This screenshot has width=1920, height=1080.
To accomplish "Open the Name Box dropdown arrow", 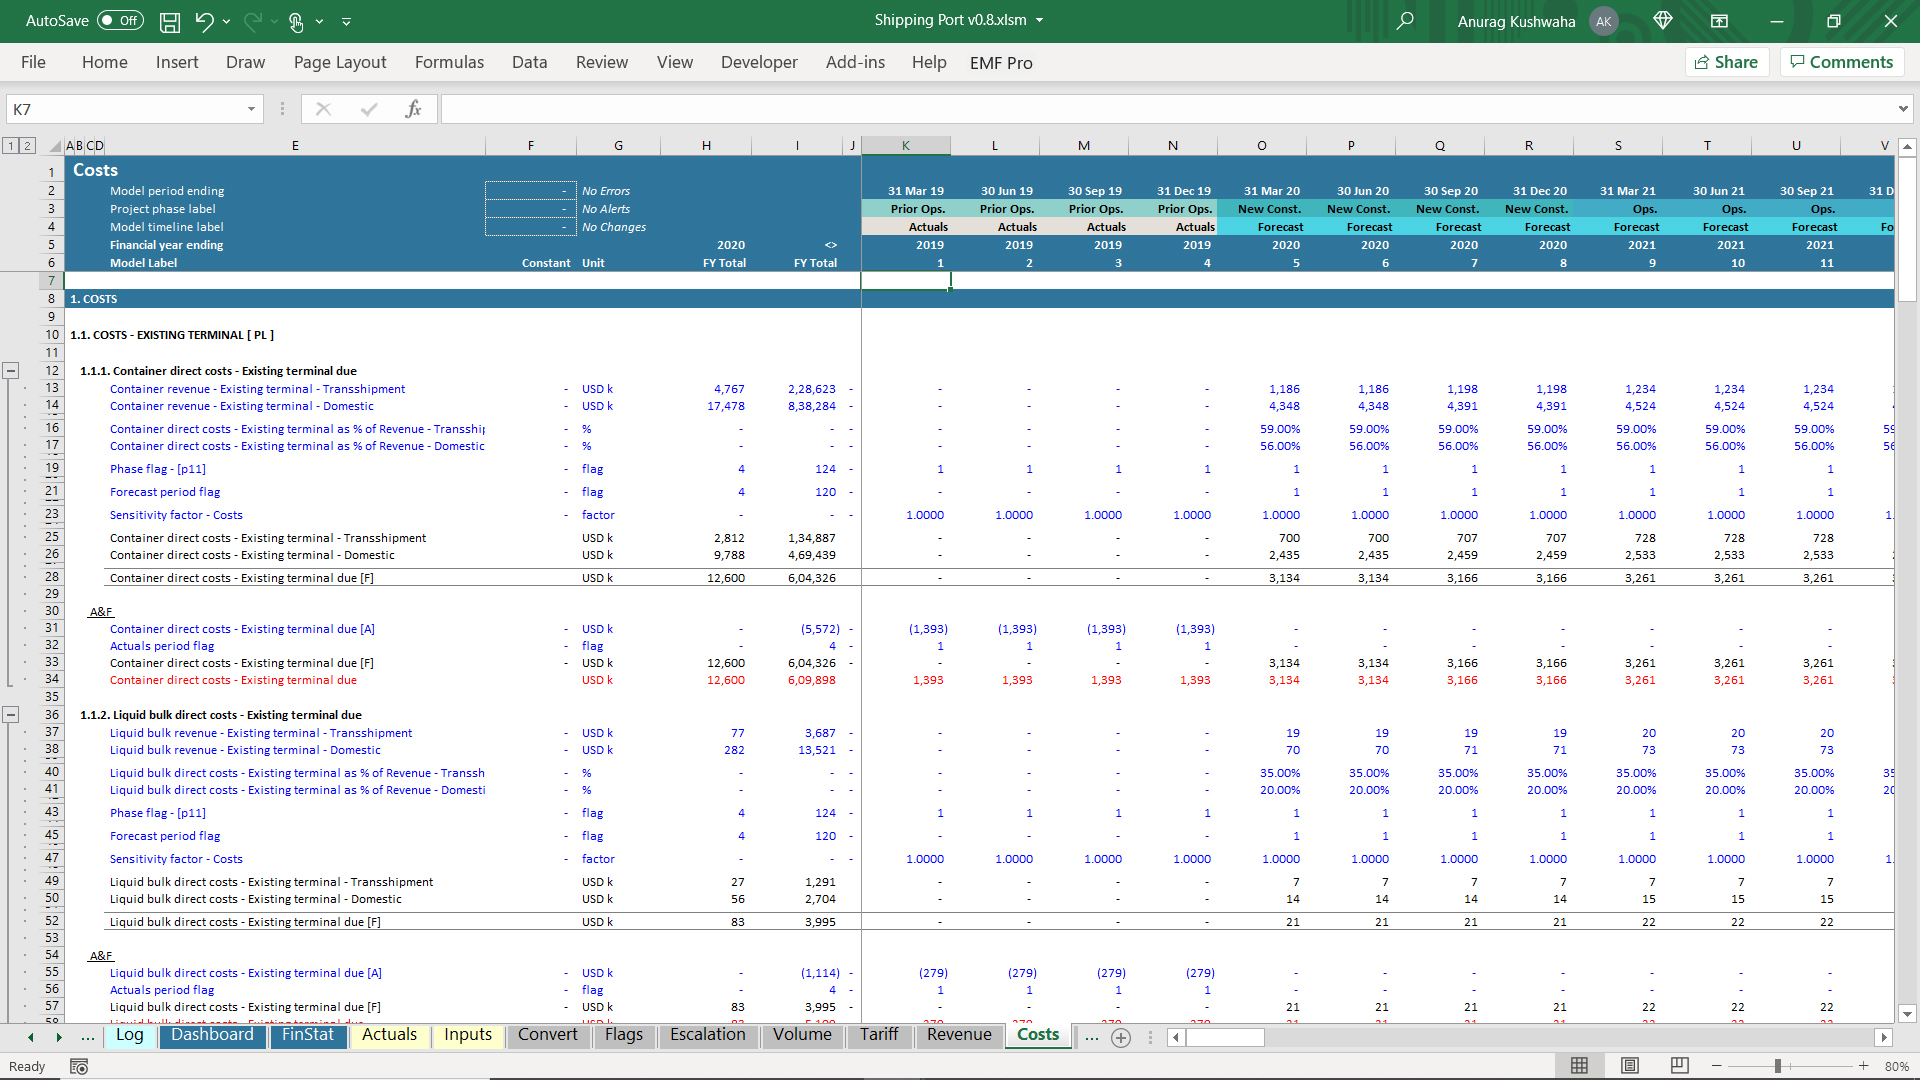I will tap(251, 109).
